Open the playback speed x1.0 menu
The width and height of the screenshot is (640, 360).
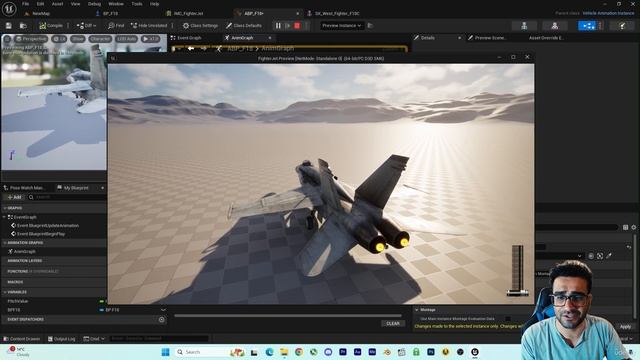pos(151,39)
